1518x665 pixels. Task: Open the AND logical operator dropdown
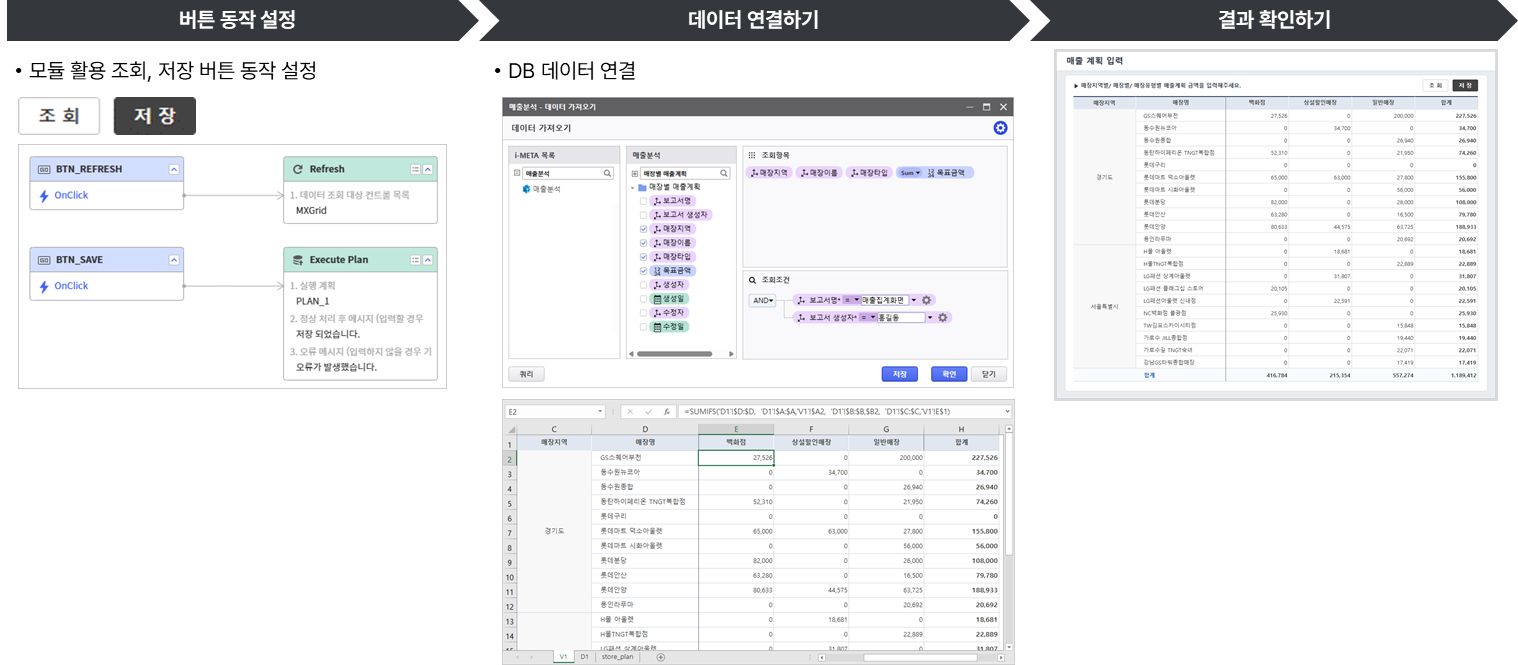[763, 300]
